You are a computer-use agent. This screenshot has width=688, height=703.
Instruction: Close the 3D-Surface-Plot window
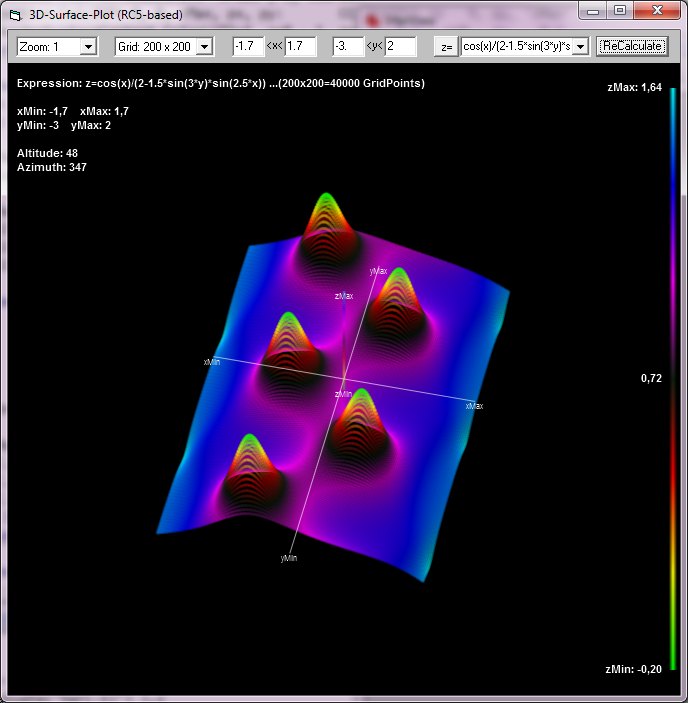coord(656,10)
